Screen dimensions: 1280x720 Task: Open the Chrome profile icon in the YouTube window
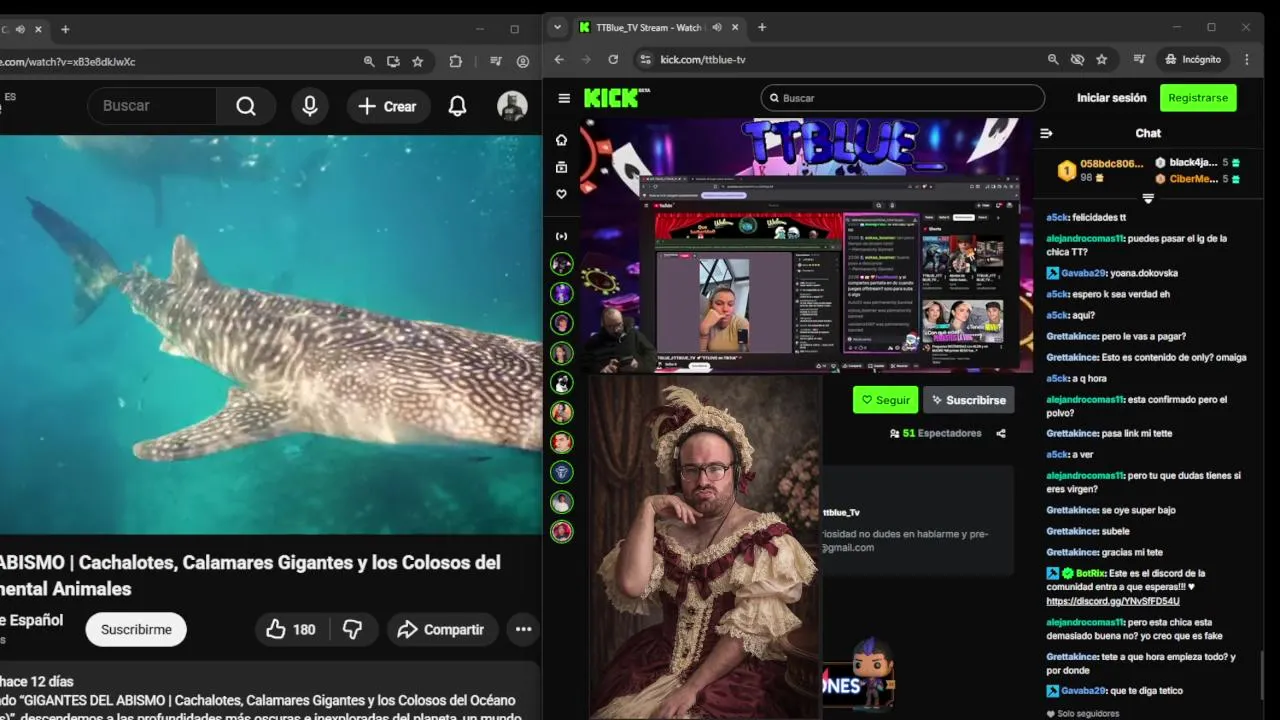[x=523, y=62]
